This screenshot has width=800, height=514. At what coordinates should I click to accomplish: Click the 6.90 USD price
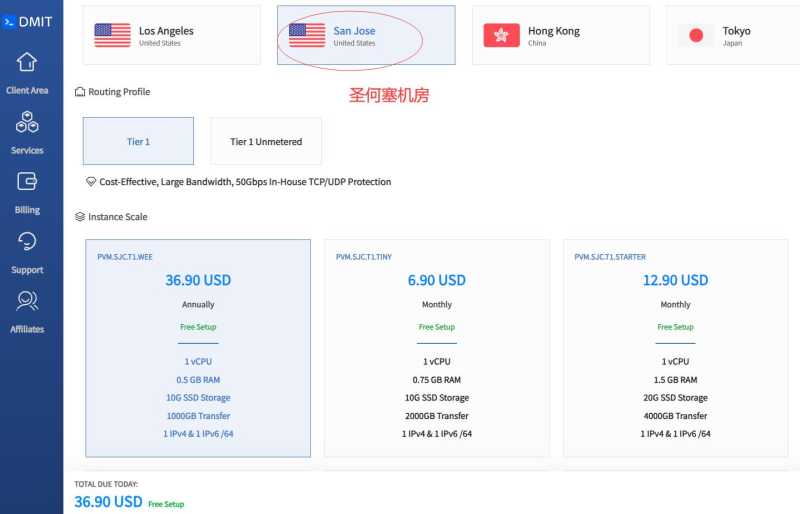(437, 280)
